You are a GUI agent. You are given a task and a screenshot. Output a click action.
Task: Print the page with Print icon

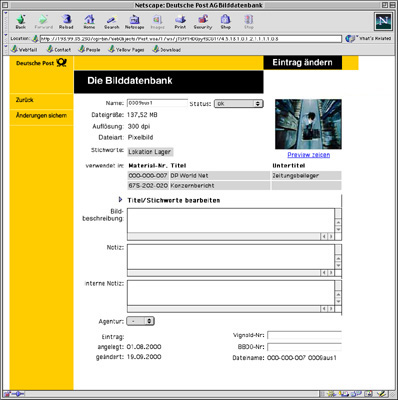pos(180,22)
